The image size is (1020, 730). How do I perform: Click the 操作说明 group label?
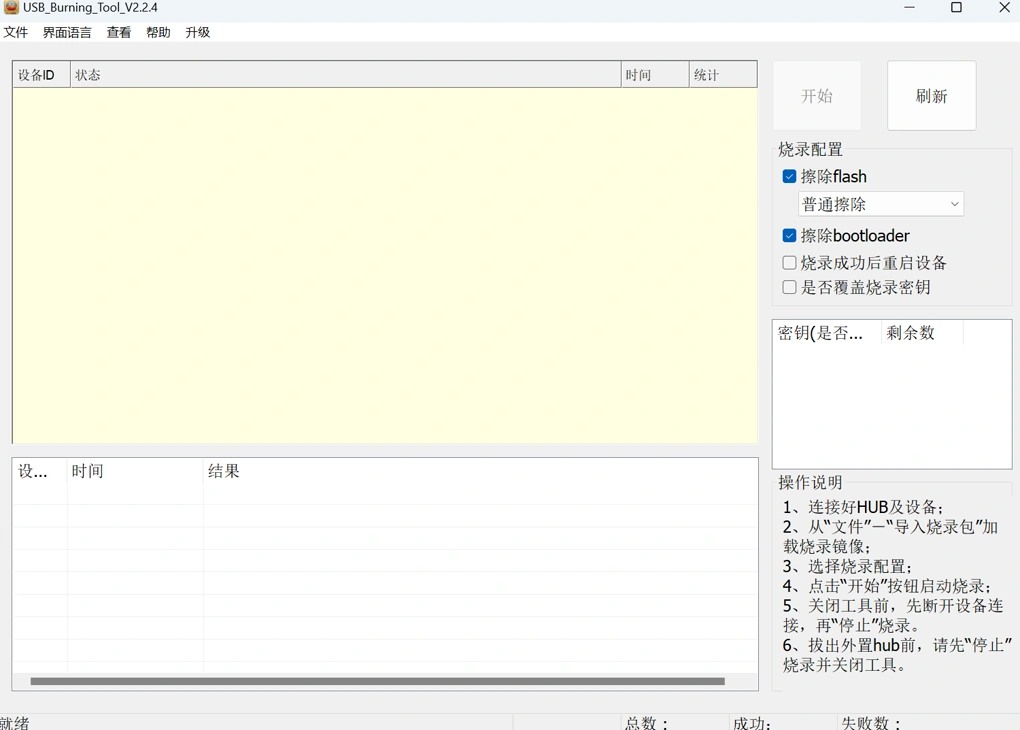(x=810, y=482)
